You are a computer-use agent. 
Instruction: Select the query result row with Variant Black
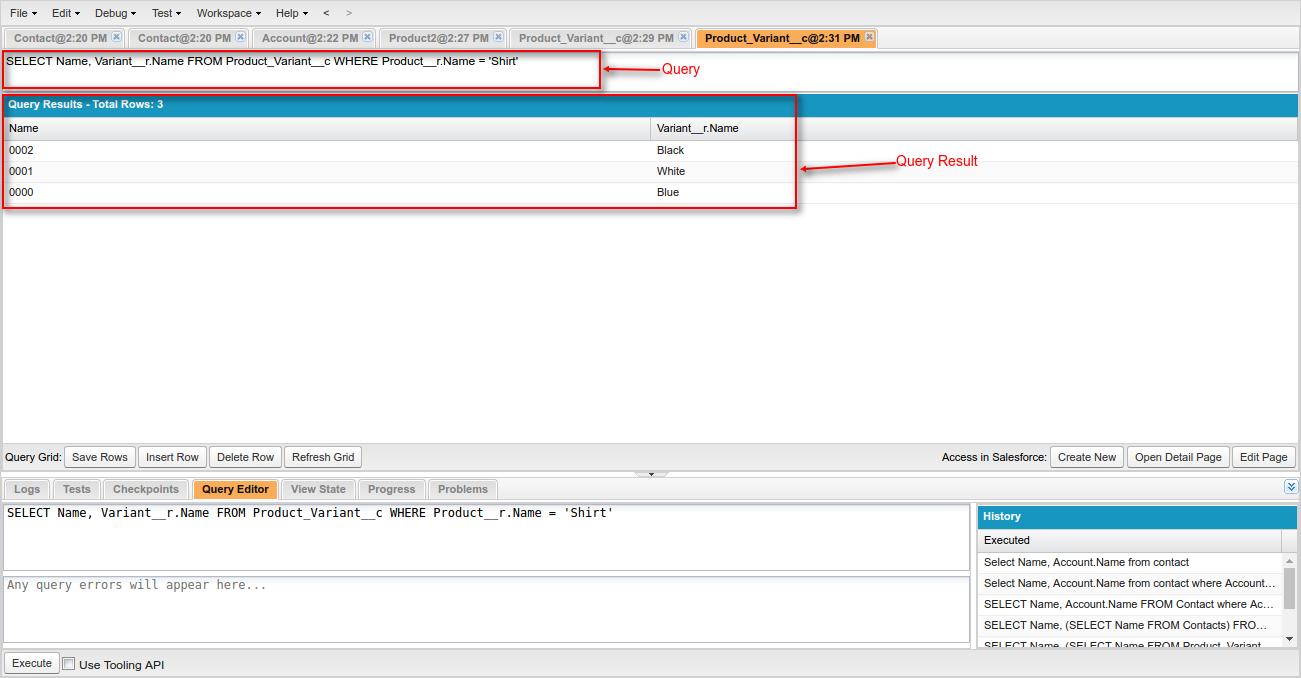(x=400, y=150)
